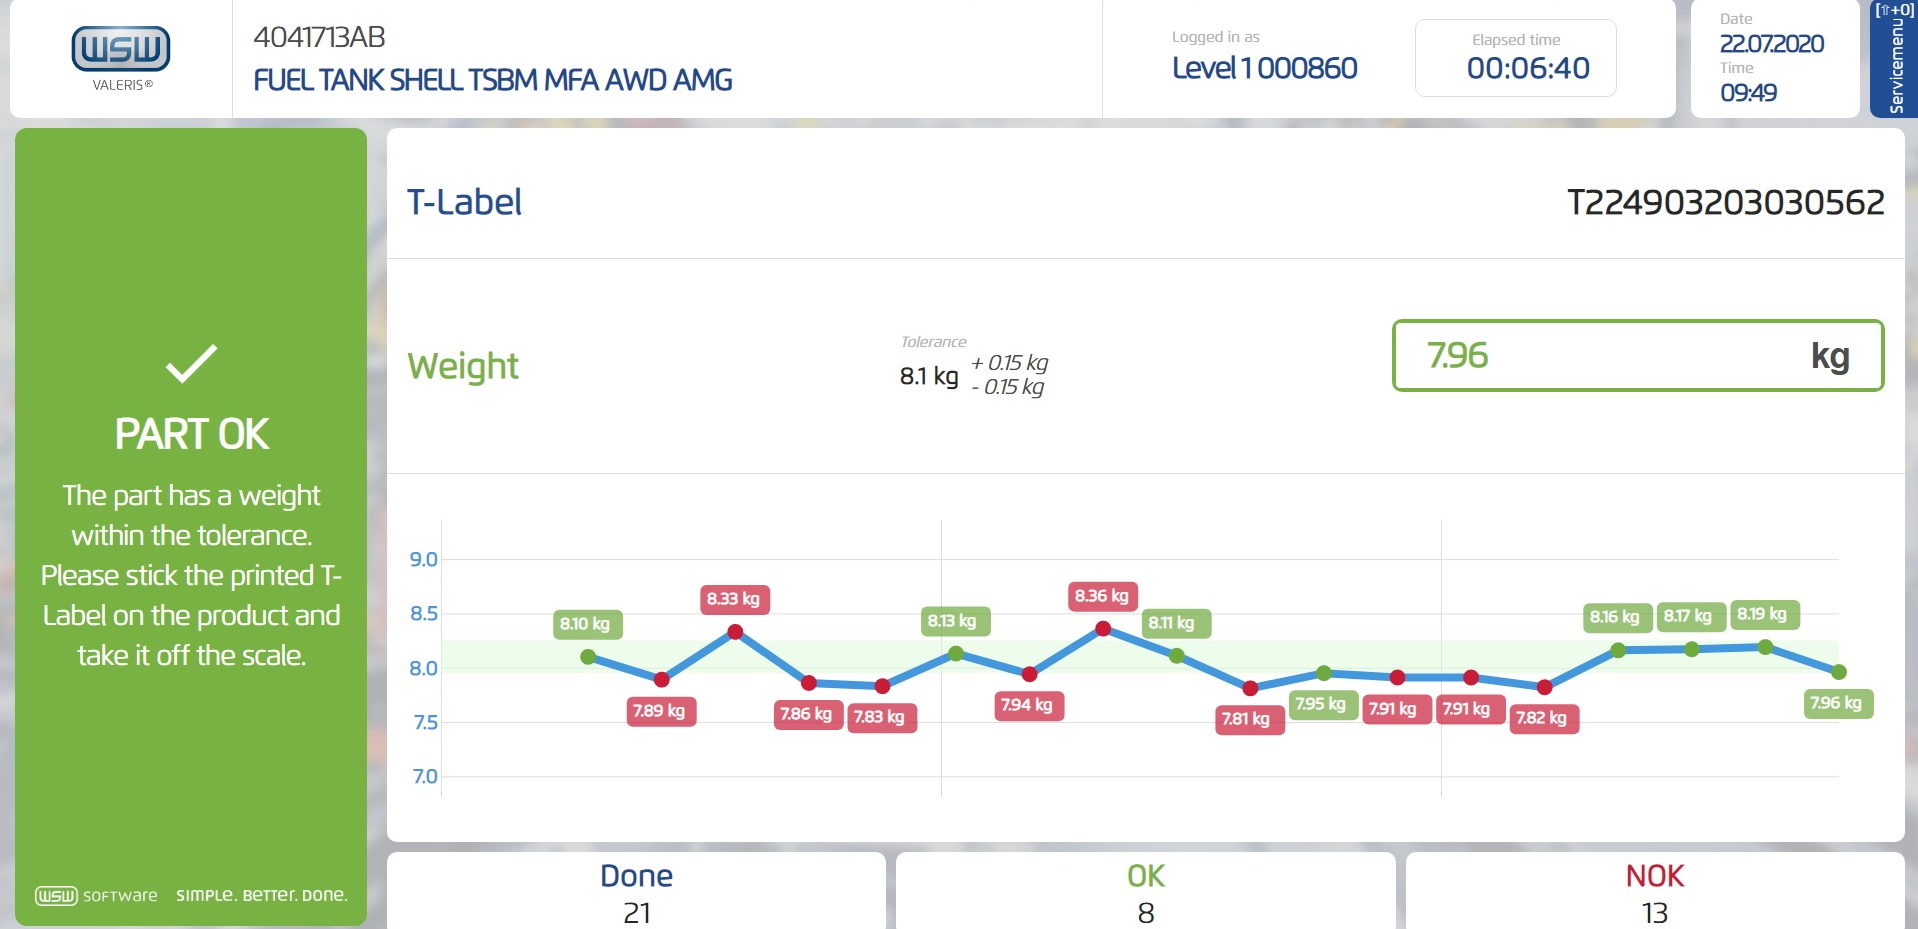The height and width of the screenshot is (929, 1918).
Task: Click the last 7.96 kg chart label
Action: pyautogui.click(x=1836, y=703)
